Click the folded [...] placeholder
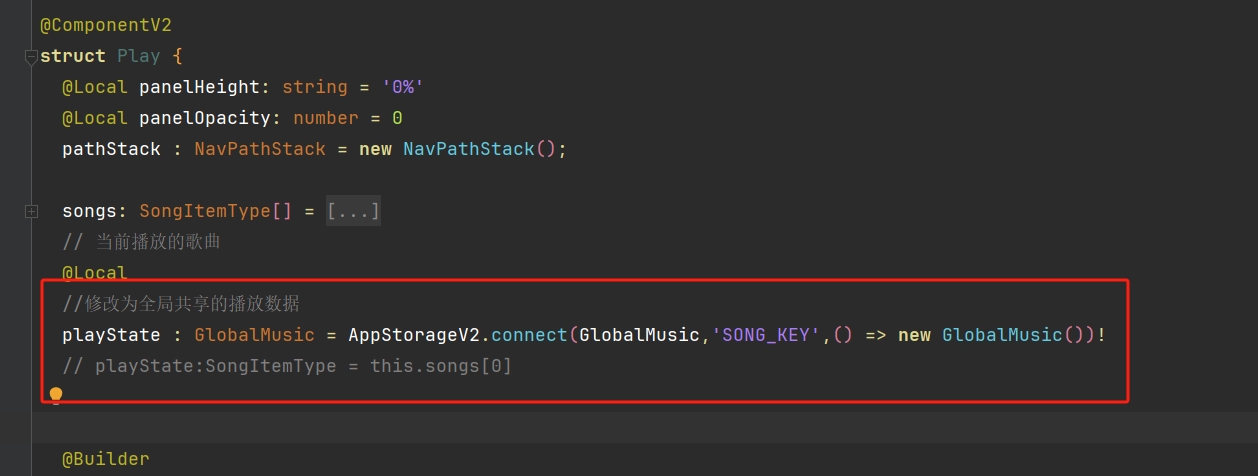1258x476 pixels. 353,211
